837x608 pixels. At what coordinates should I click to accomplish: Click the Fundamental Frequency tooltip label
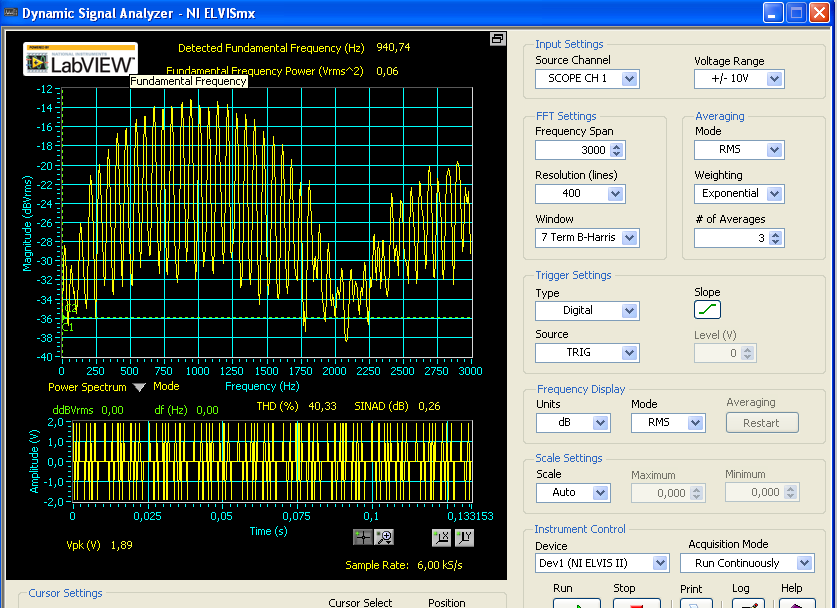tap(188, 81)
